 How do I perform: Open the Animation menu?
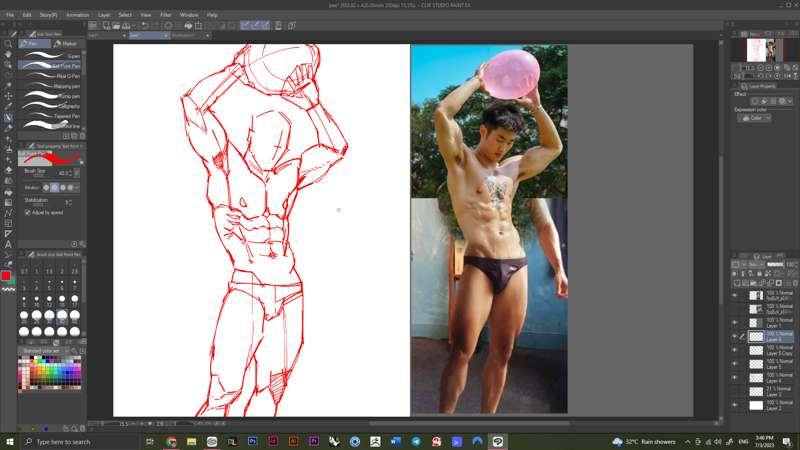tap(78, 15)
